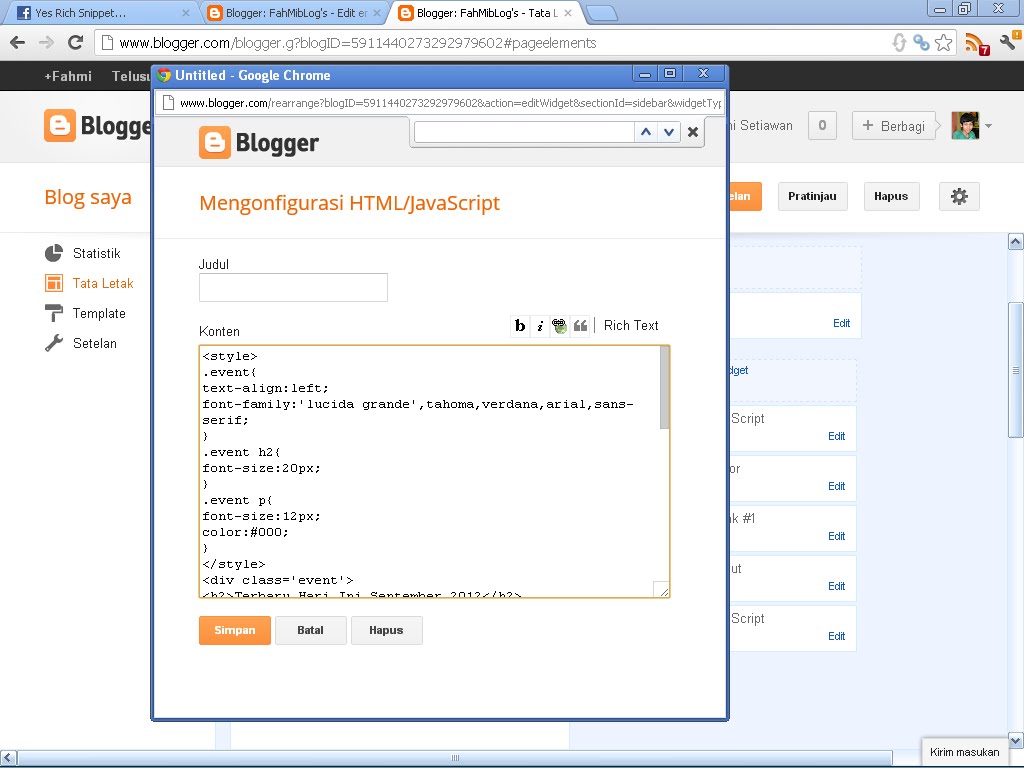Go back in the browser

[18, 43]
